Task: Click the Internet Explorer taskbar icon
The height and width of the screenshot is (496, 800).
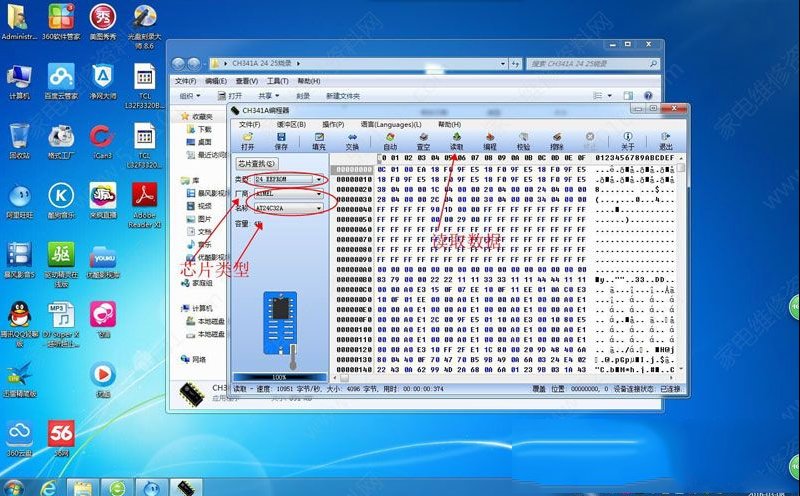Action: coord(48,488)
